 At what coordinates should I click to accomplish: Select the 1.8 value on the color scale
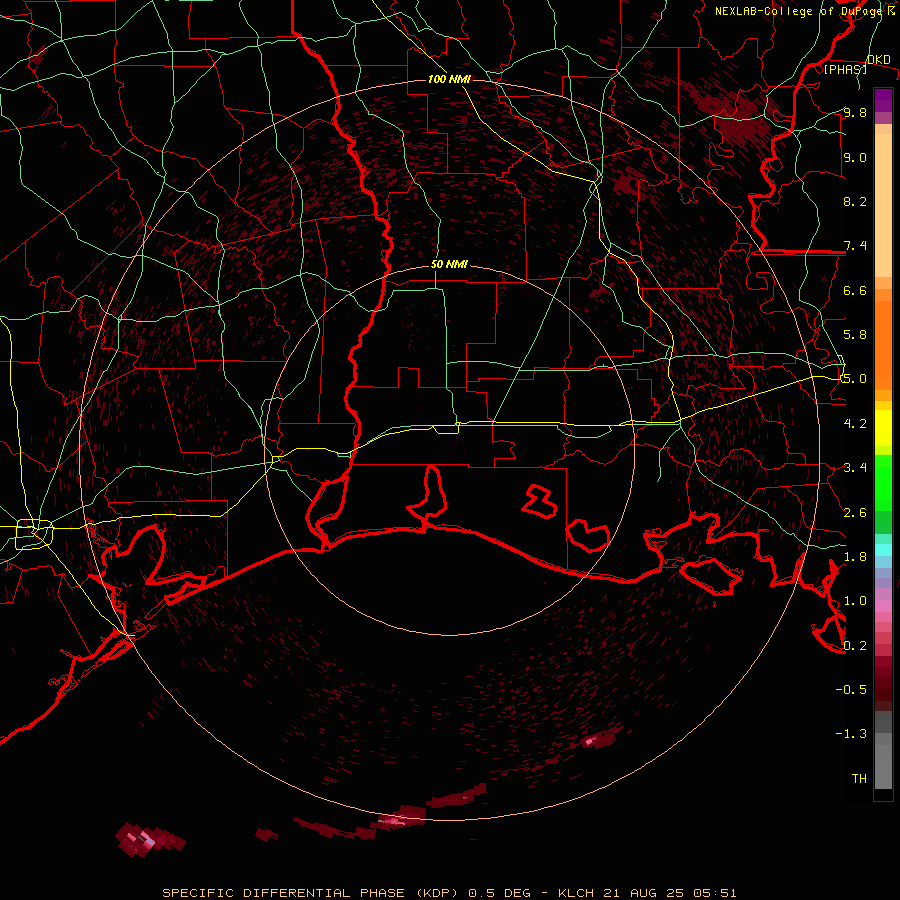[855, 557]
